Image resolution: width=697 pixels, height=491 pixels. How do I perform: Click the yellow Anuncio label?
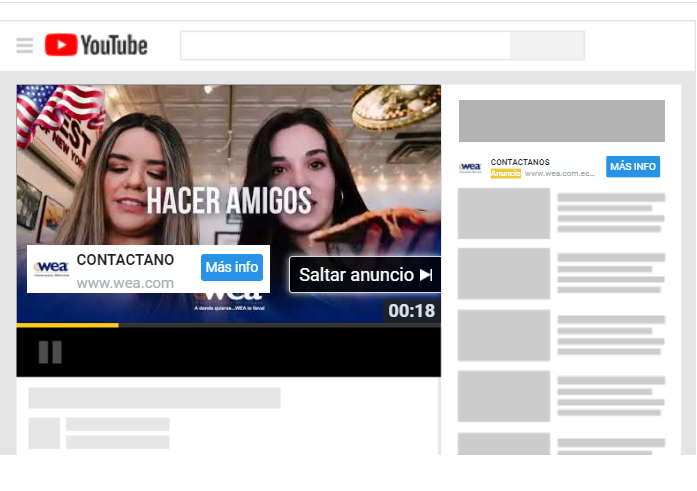[x=505, y=173]
